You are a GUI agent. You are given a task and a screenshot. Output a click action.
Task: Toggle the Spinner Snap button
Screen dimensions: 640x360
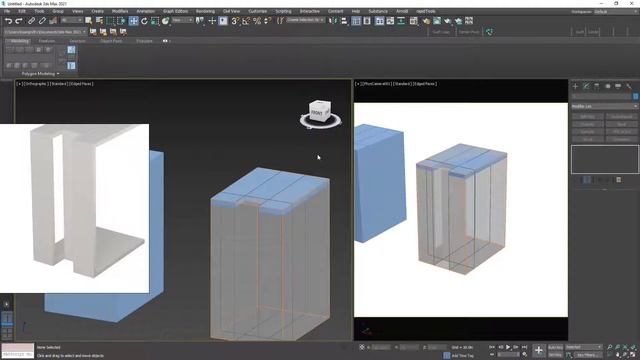tap(268, 21)
